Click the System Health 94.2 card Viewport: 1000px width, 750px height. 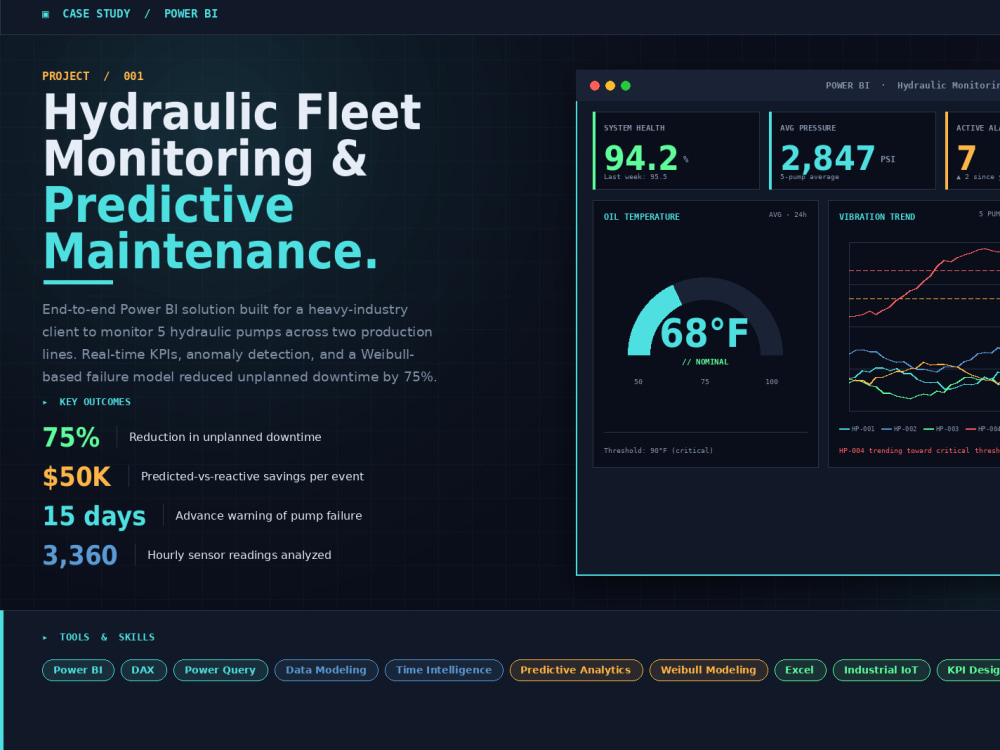(x=676, y=151)
